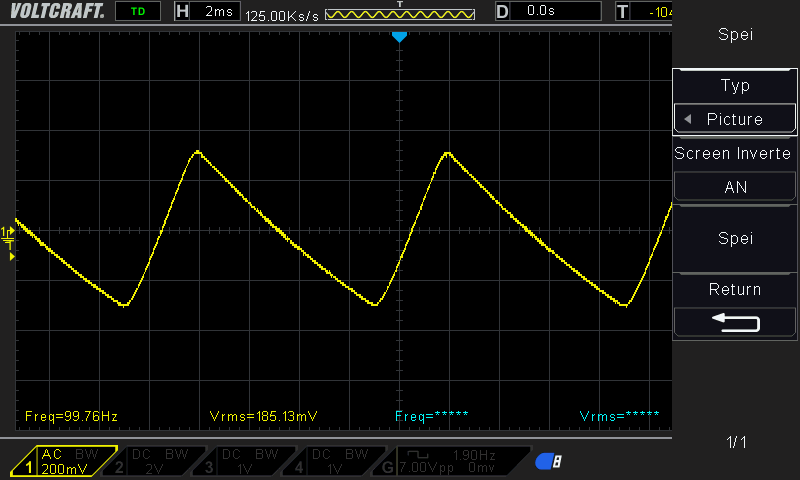
Task: Open channel 1 AC 200mV settings
Action: [x=64, y=461]
